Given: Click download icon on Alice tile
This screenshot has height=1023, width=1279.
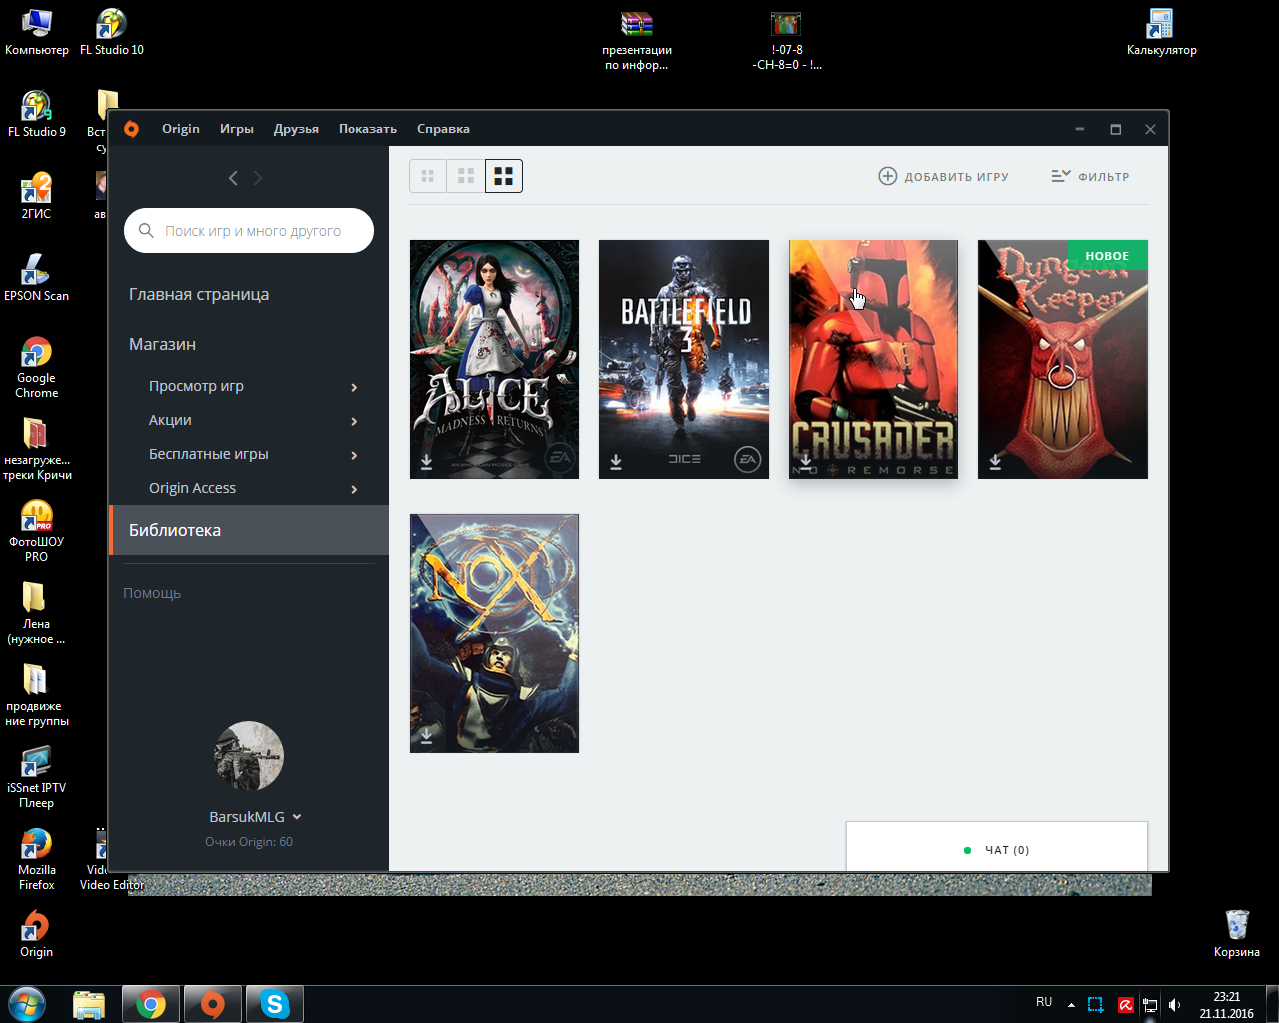Looking at the screenshot, I should click(426, 461).
